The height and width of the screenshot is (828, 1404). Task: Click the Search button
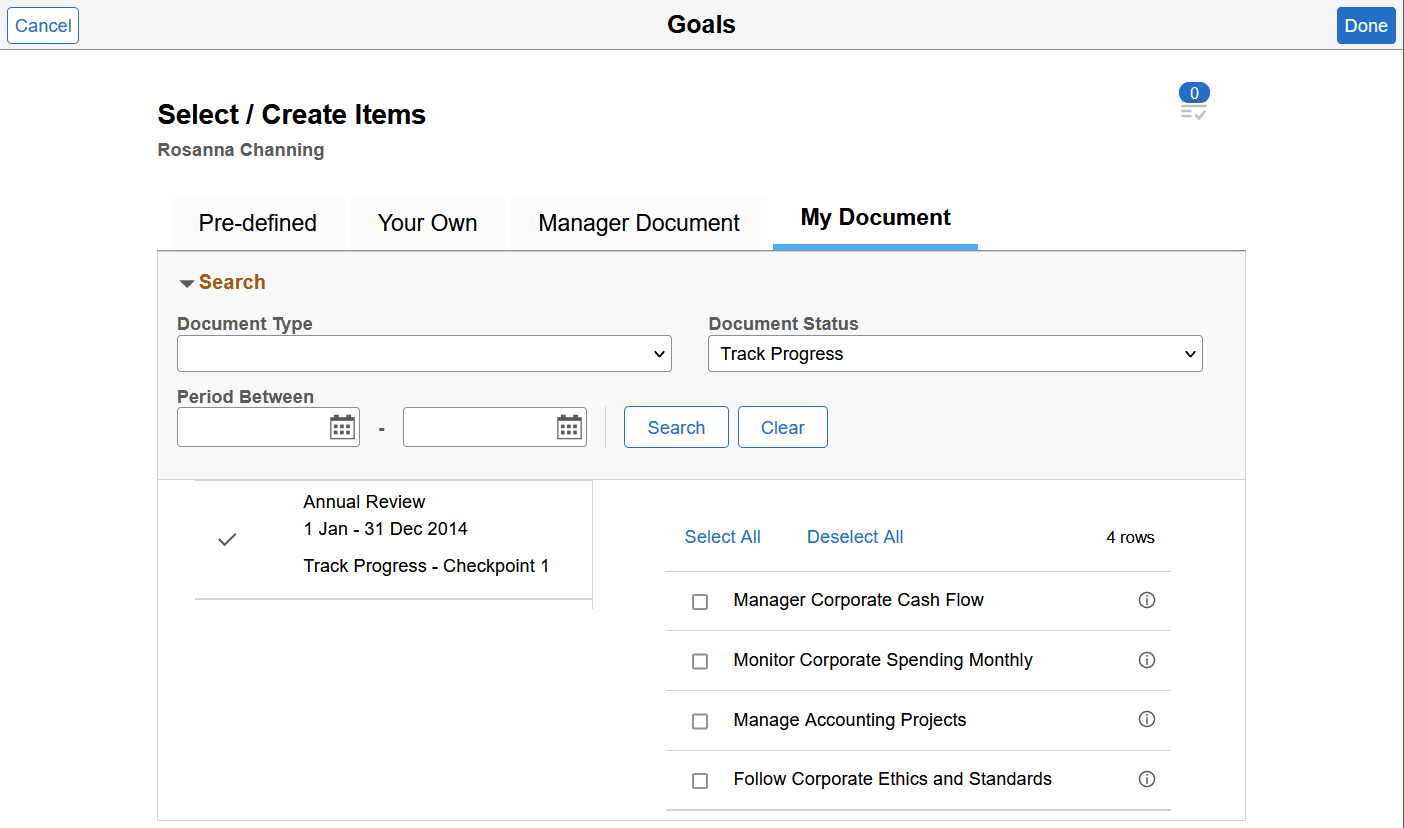pyautogui.click(x=676, y=427)
